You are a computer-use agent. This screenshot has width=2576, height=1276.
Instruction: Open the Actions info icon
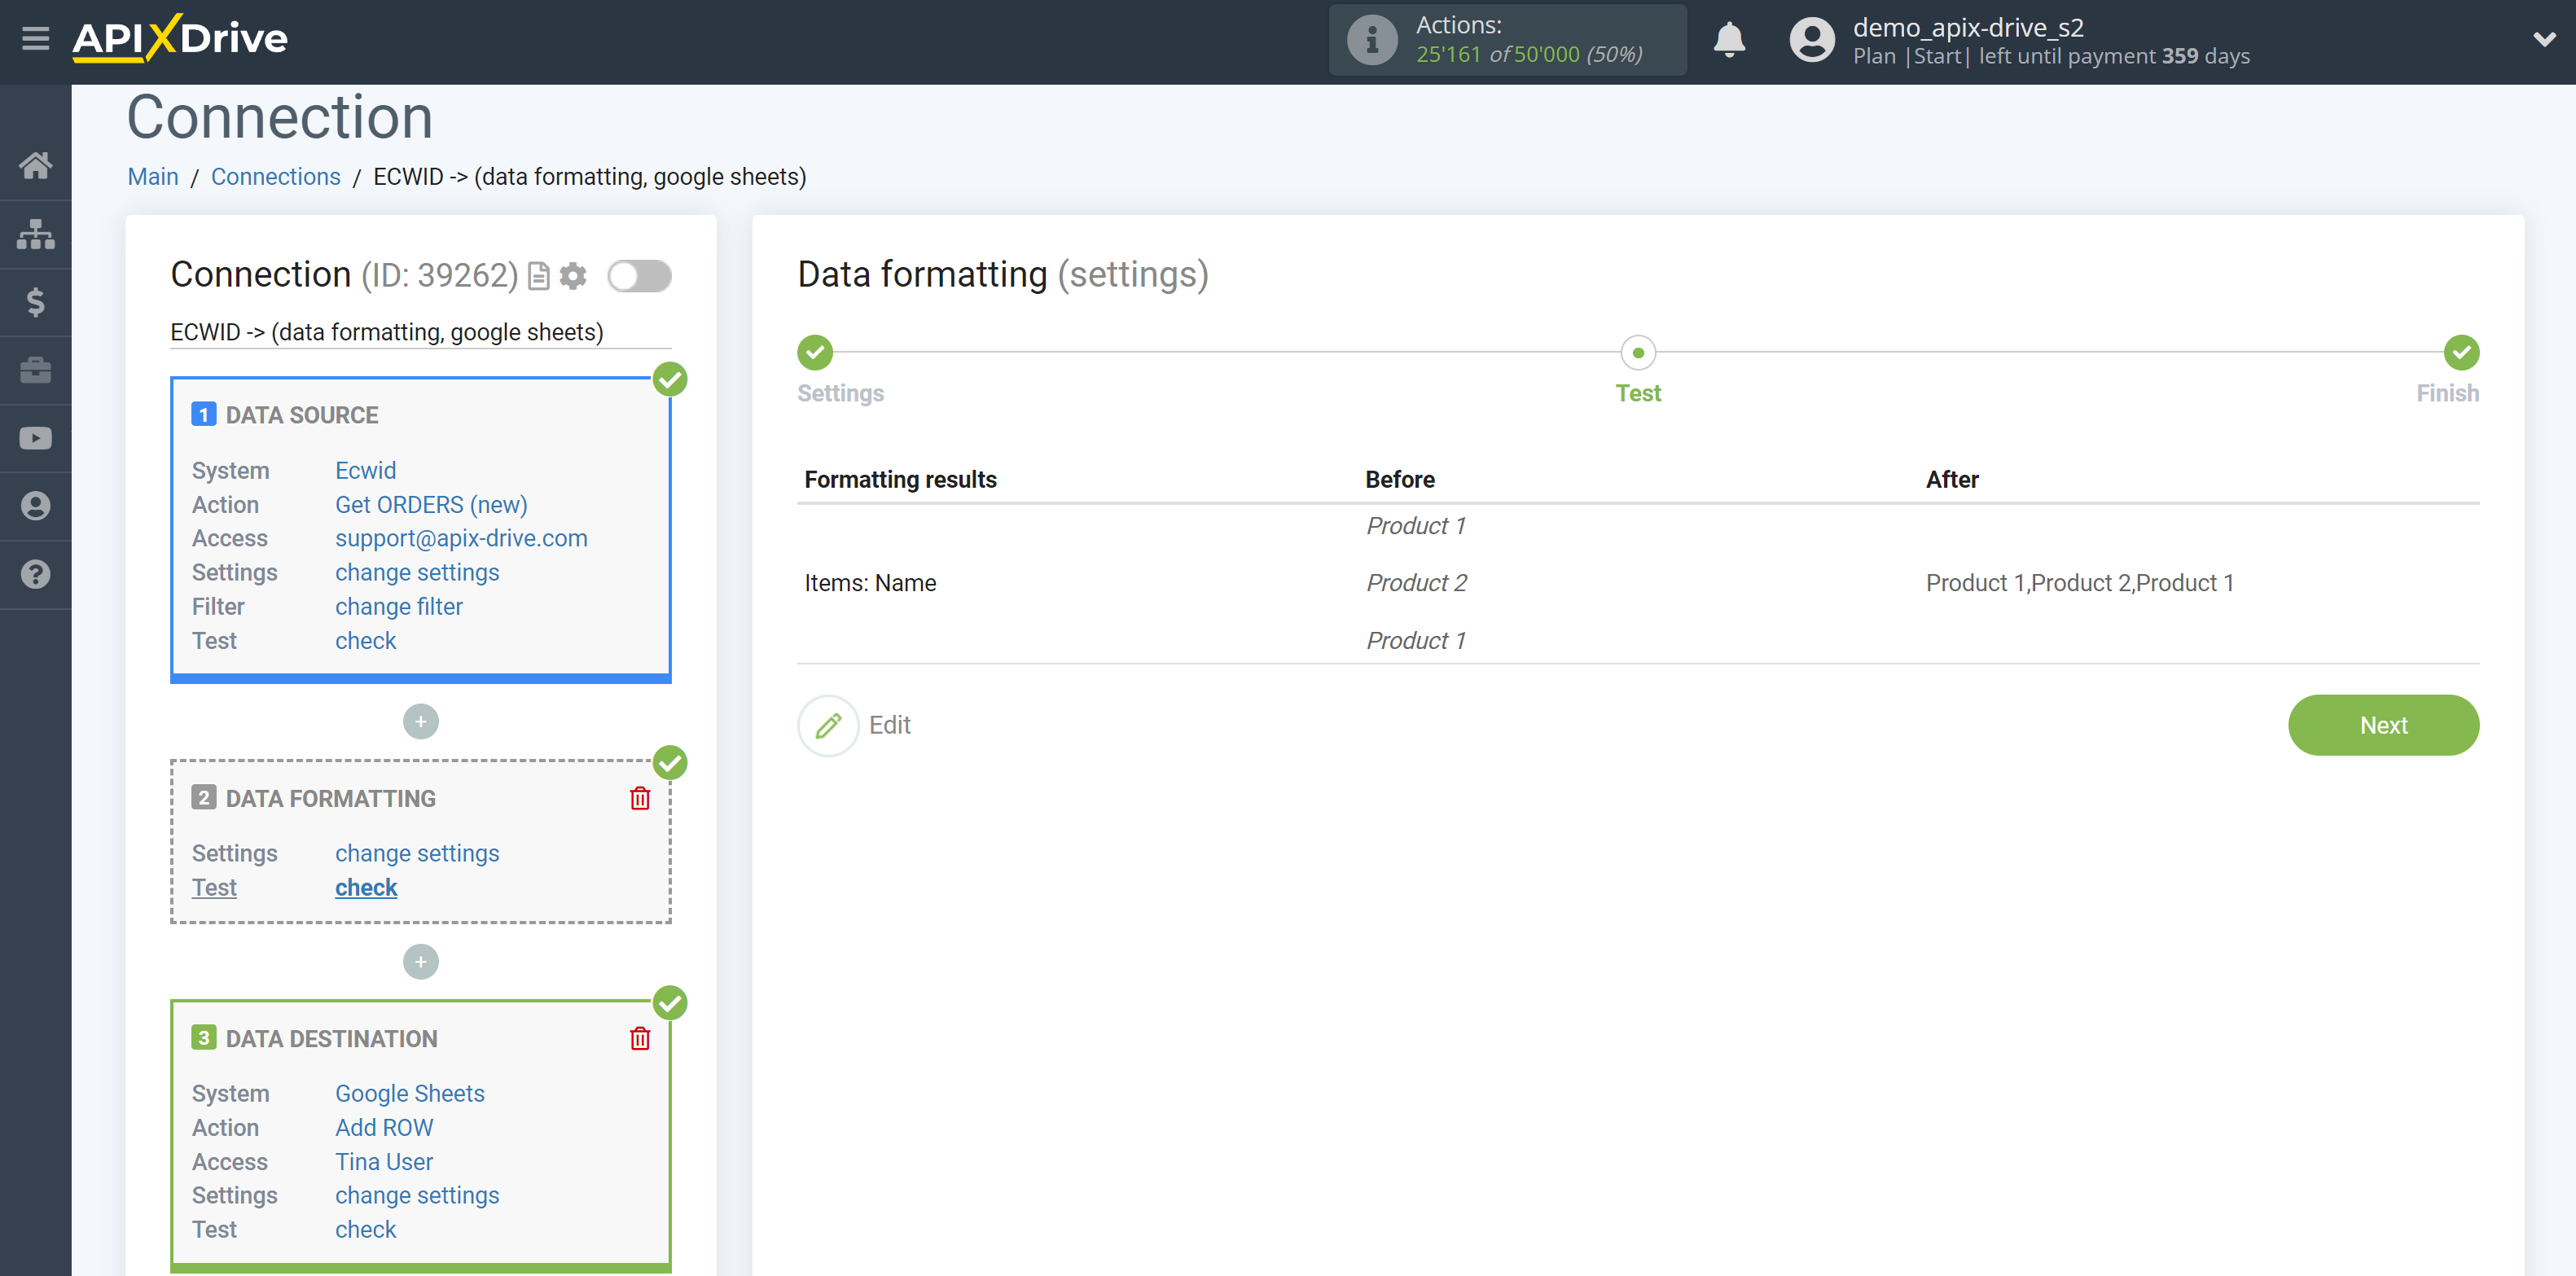[x=1371, y=40]
